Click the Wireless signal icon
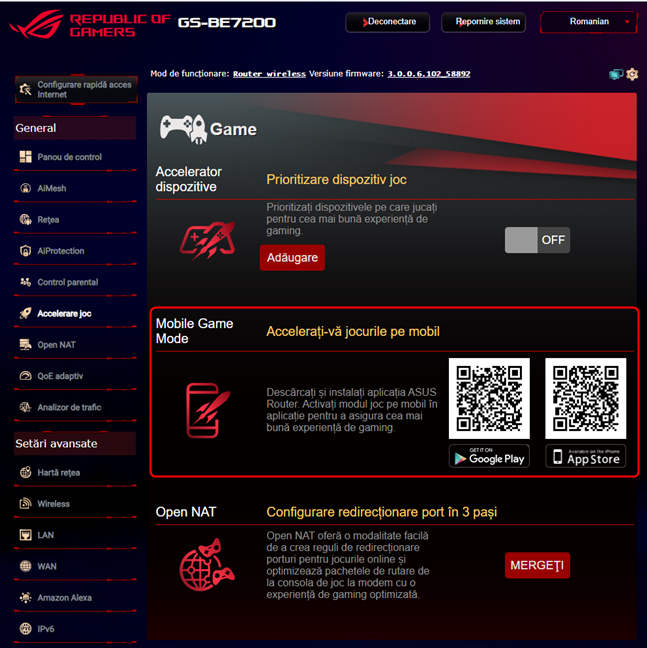The image size is (647, 648). click(x=26, y=504)
